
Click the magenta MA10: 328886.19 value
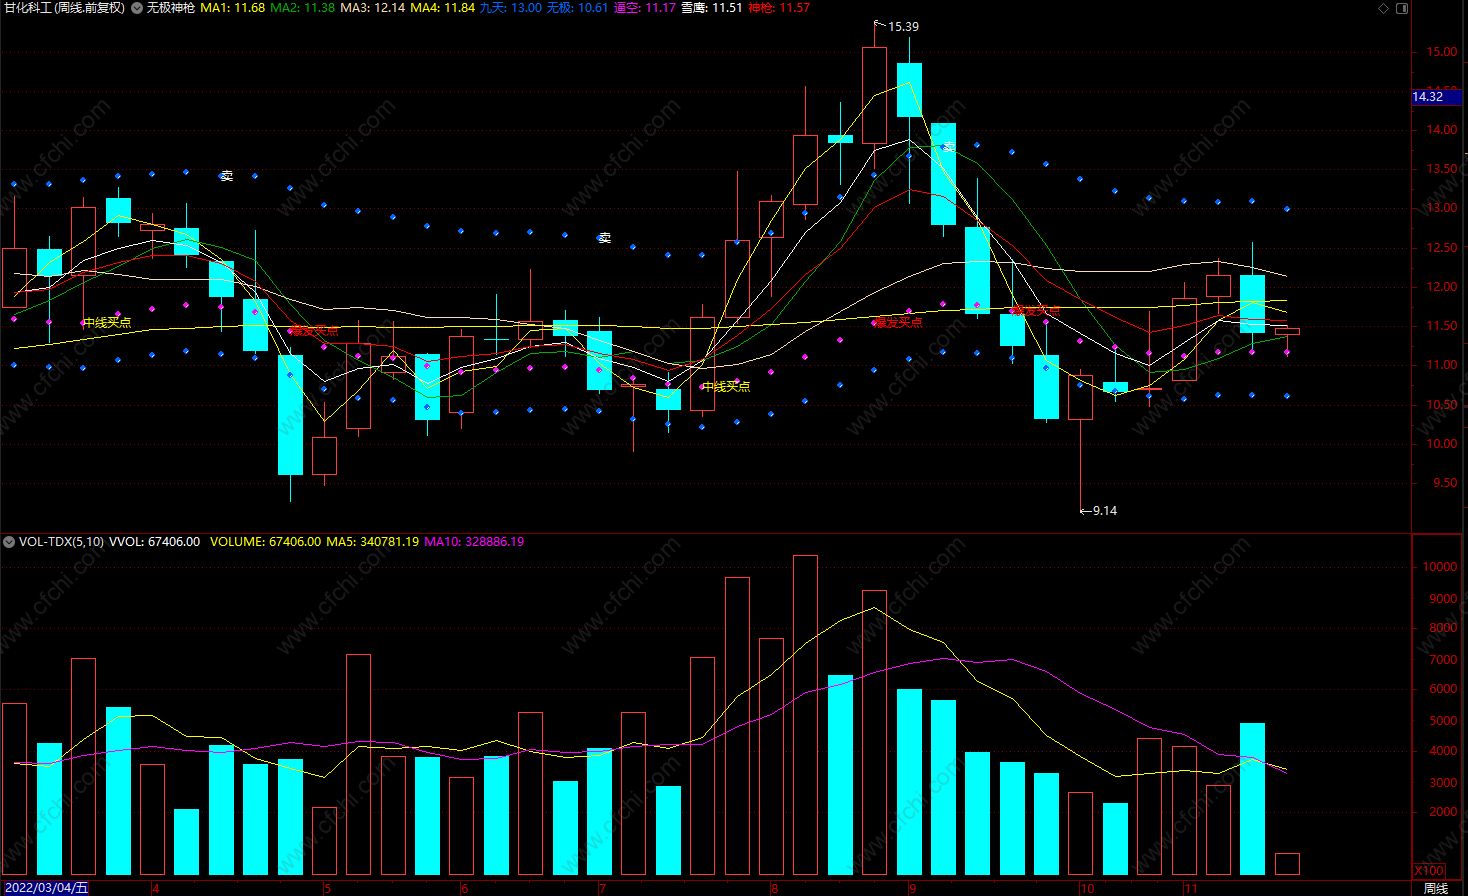pos(474,542)
